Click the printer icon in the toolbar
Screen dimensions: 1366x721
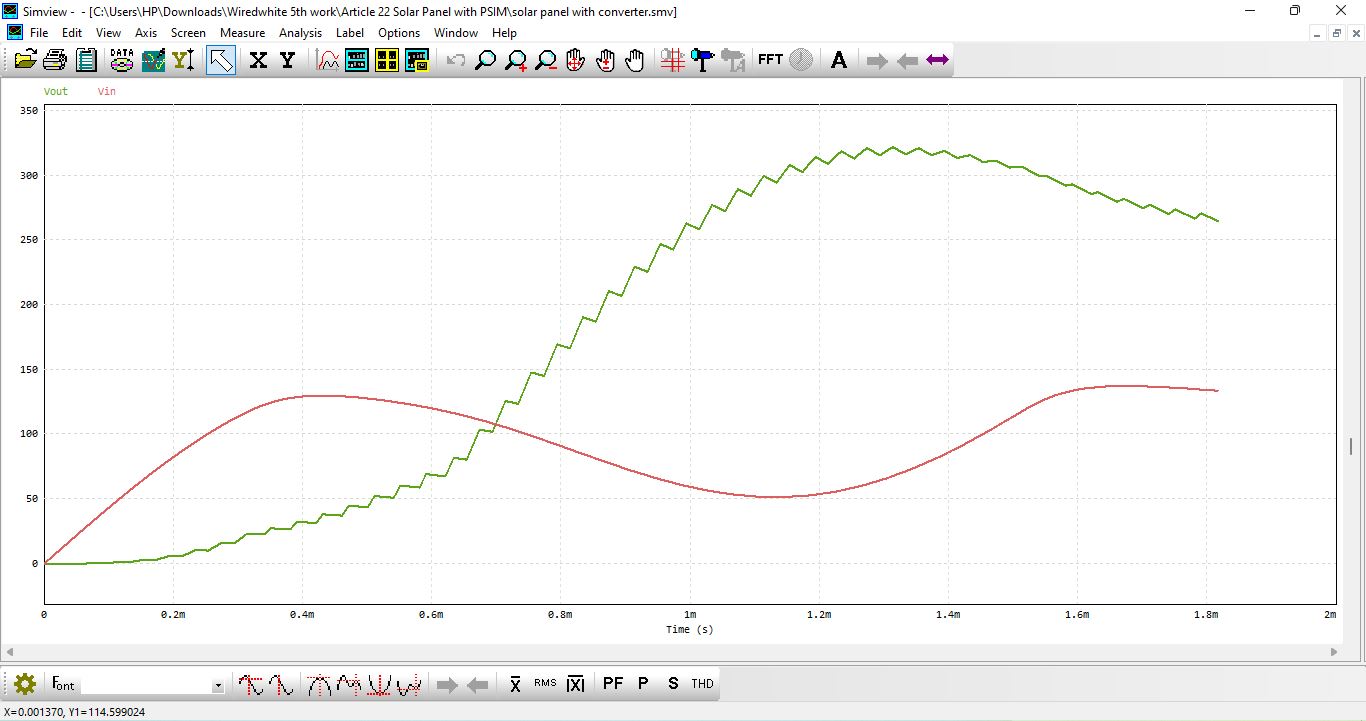(x=55, y=60)
